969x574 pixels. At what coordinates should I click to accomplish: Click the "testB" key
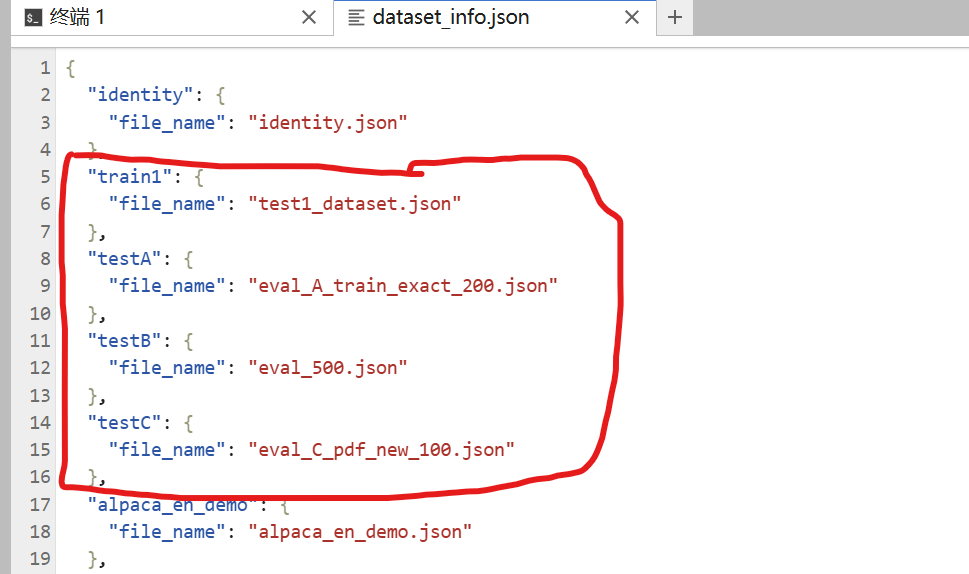click(125, 340)
